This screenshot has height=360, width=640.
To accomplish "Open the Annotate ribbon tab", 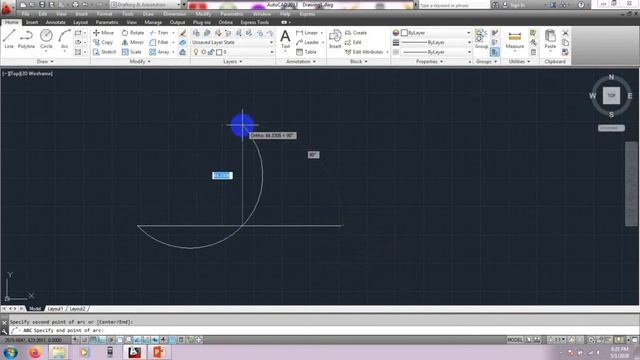I will pos(56,22).
